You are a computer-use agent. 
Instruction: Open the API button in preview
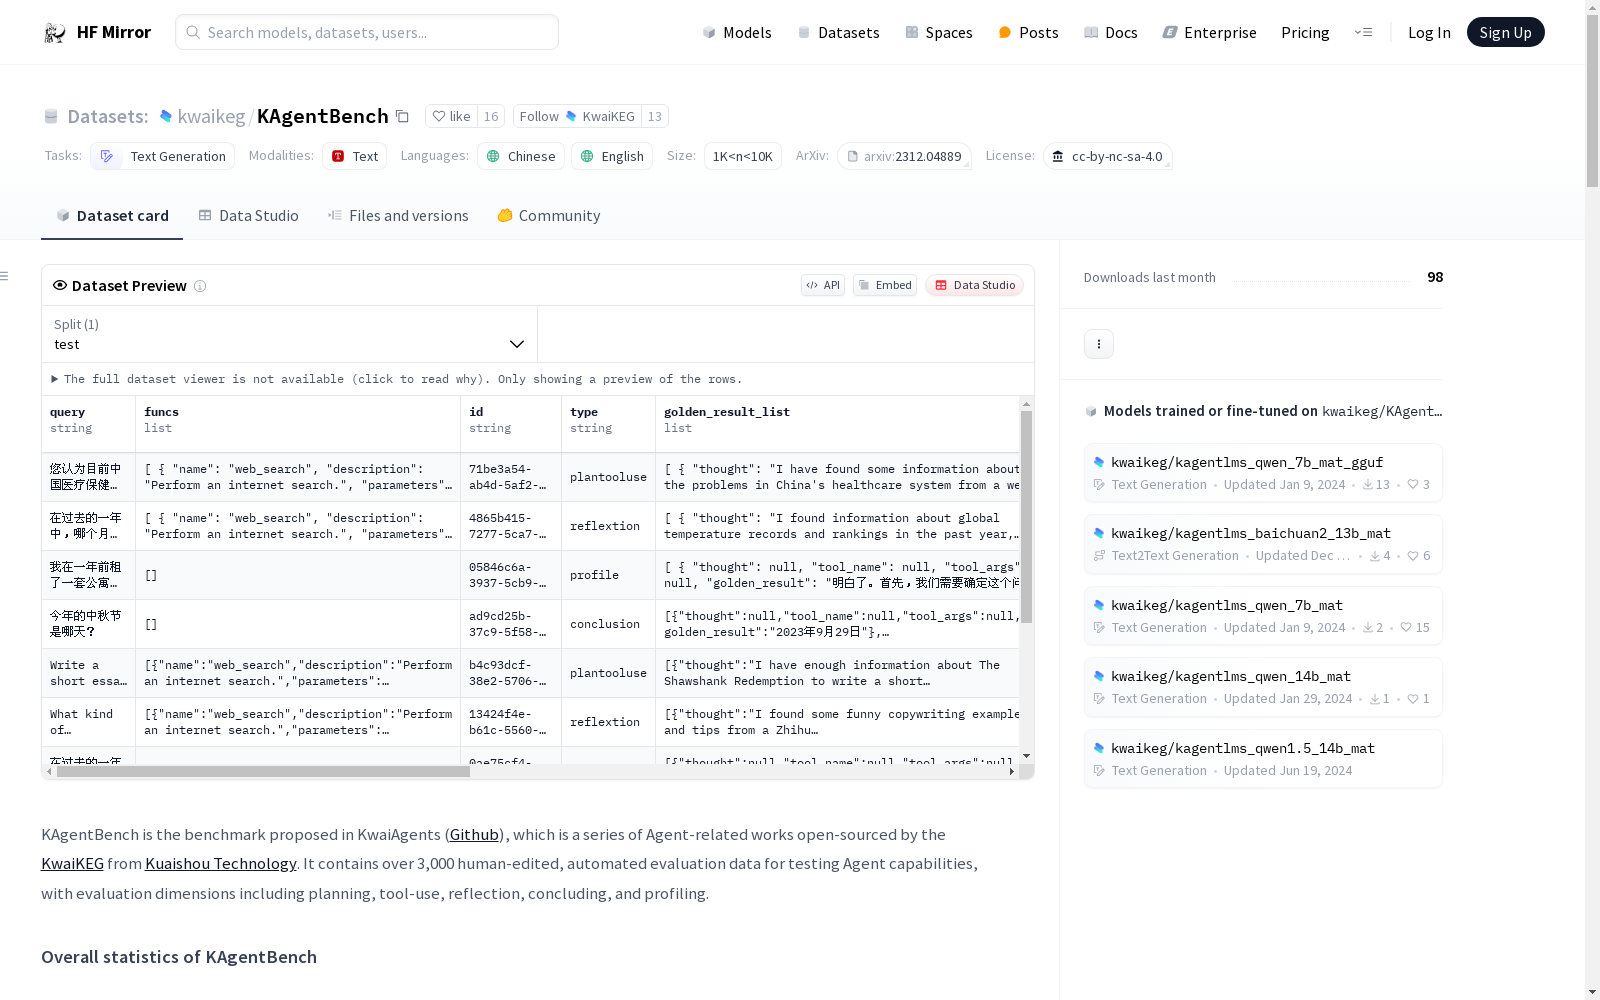[x=823, y=285]
